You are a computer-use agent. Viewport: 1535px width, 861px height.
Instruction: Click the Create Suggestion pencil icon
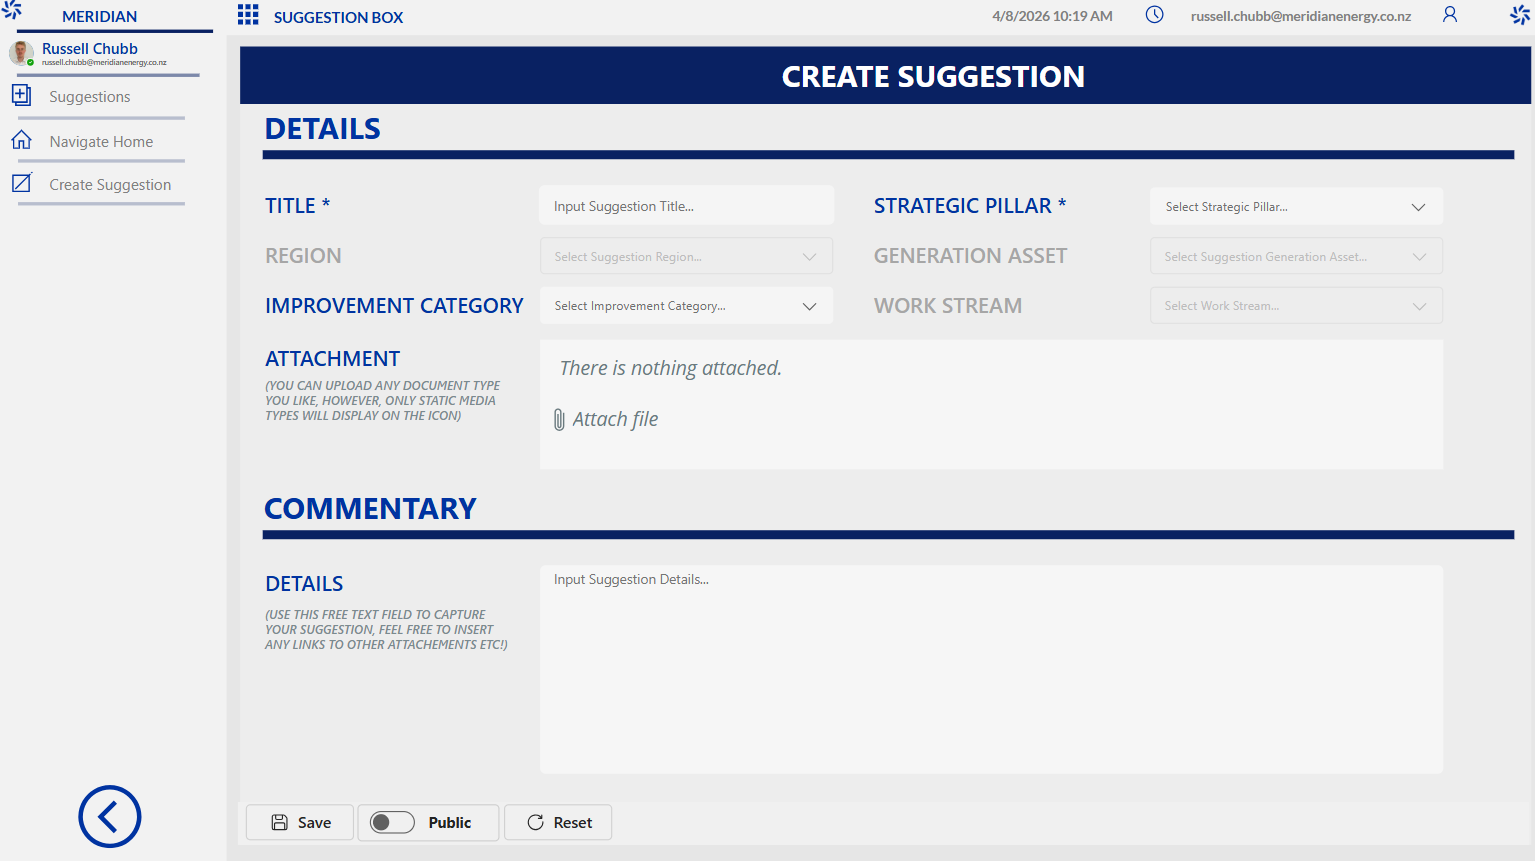click(x=21, y=183)
